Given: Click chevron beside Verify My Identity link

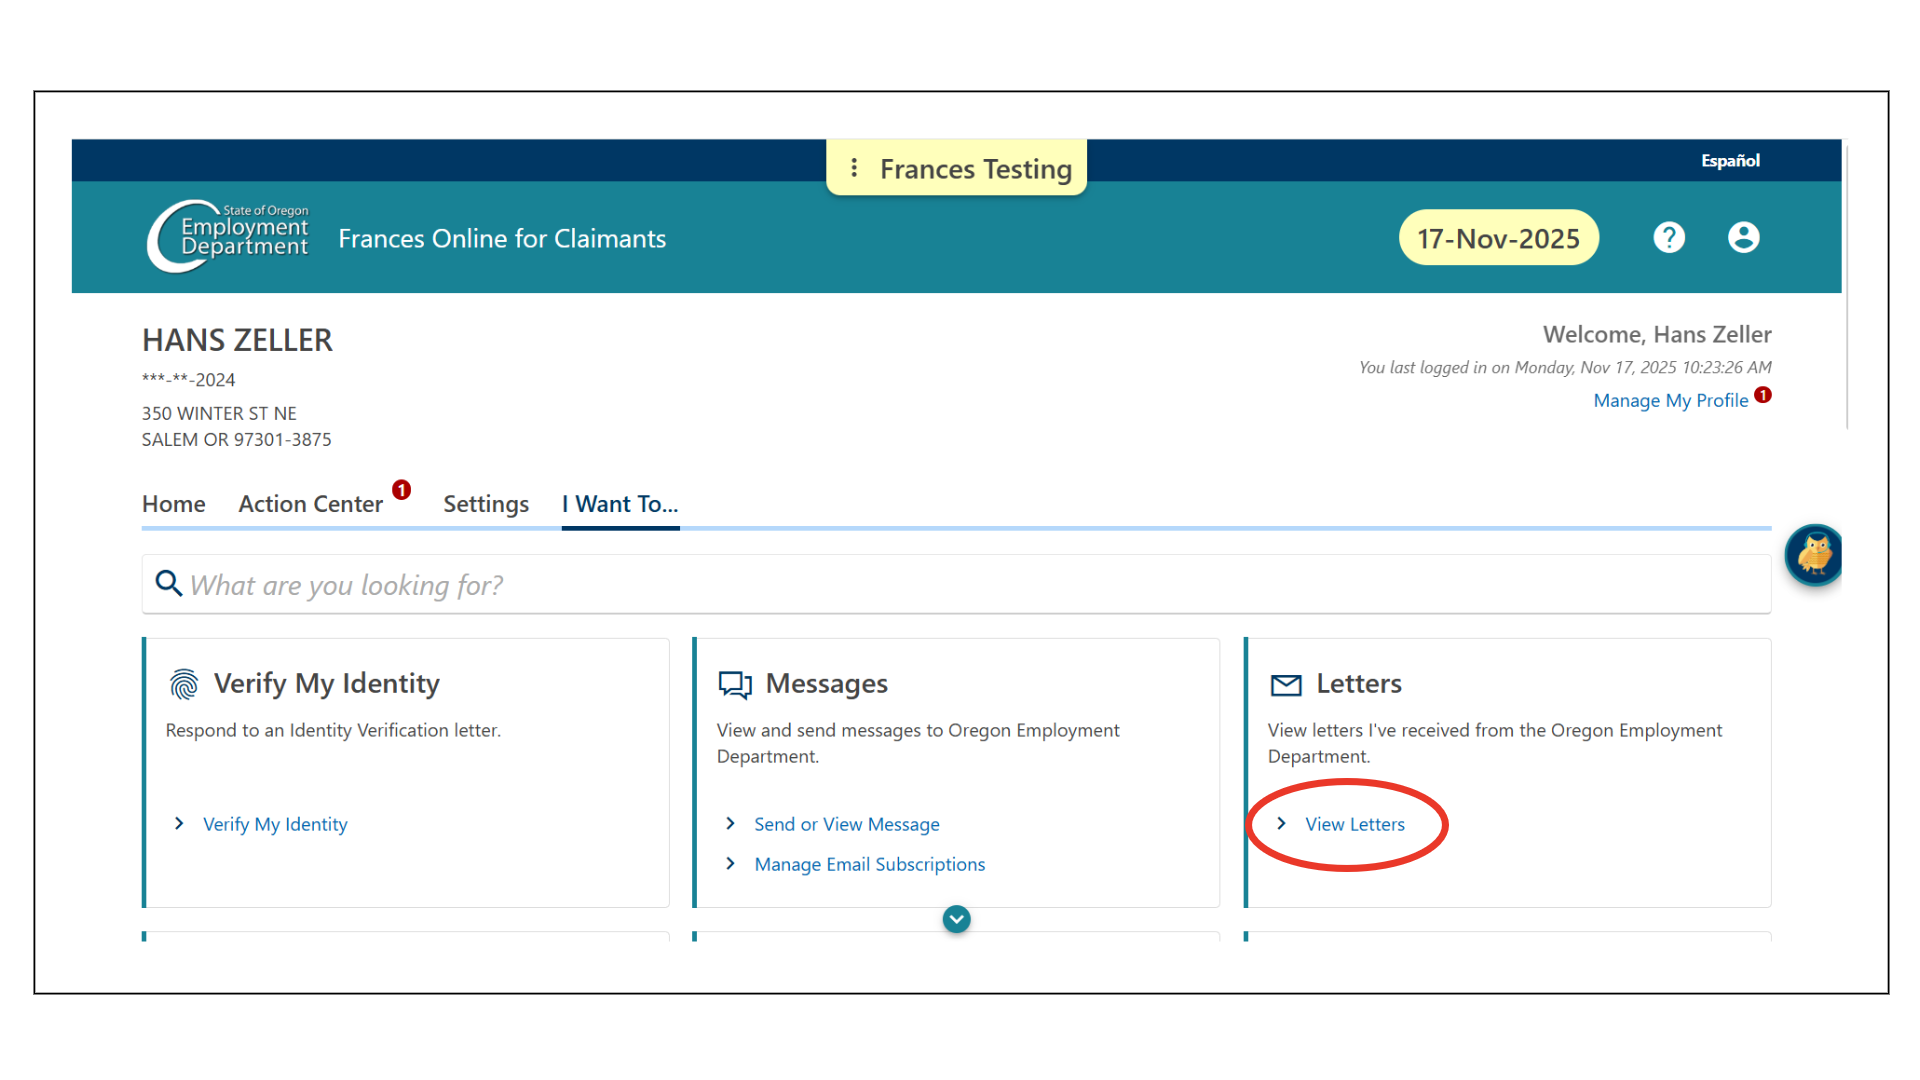Looking at the screenshot, I should click(179, 823).
